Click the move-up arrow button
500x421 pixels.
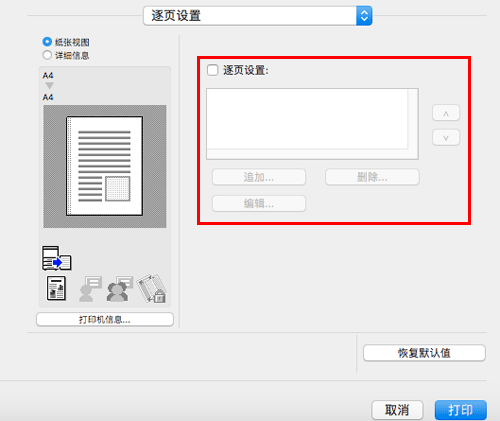click(446, 113)
